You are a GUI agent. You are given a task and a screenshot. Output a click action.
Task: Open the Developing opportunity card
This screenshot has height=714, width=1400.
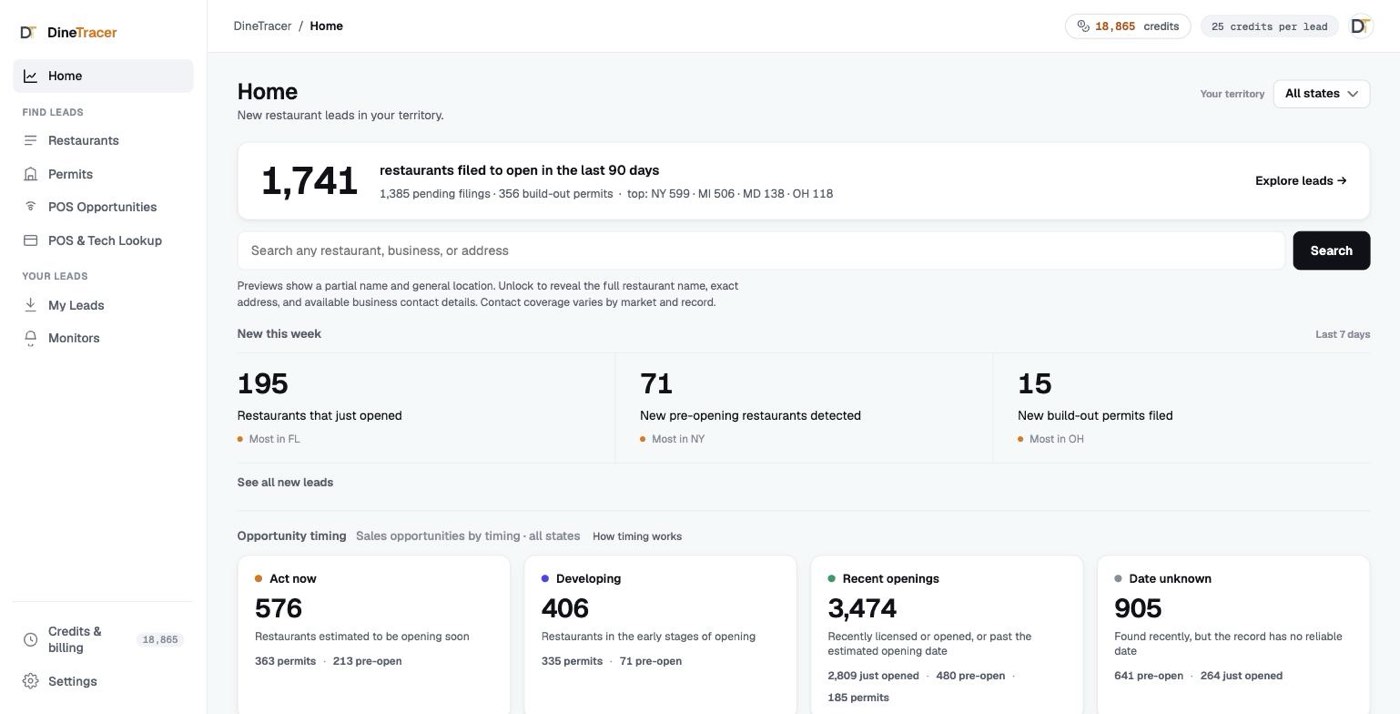(660, 635)
